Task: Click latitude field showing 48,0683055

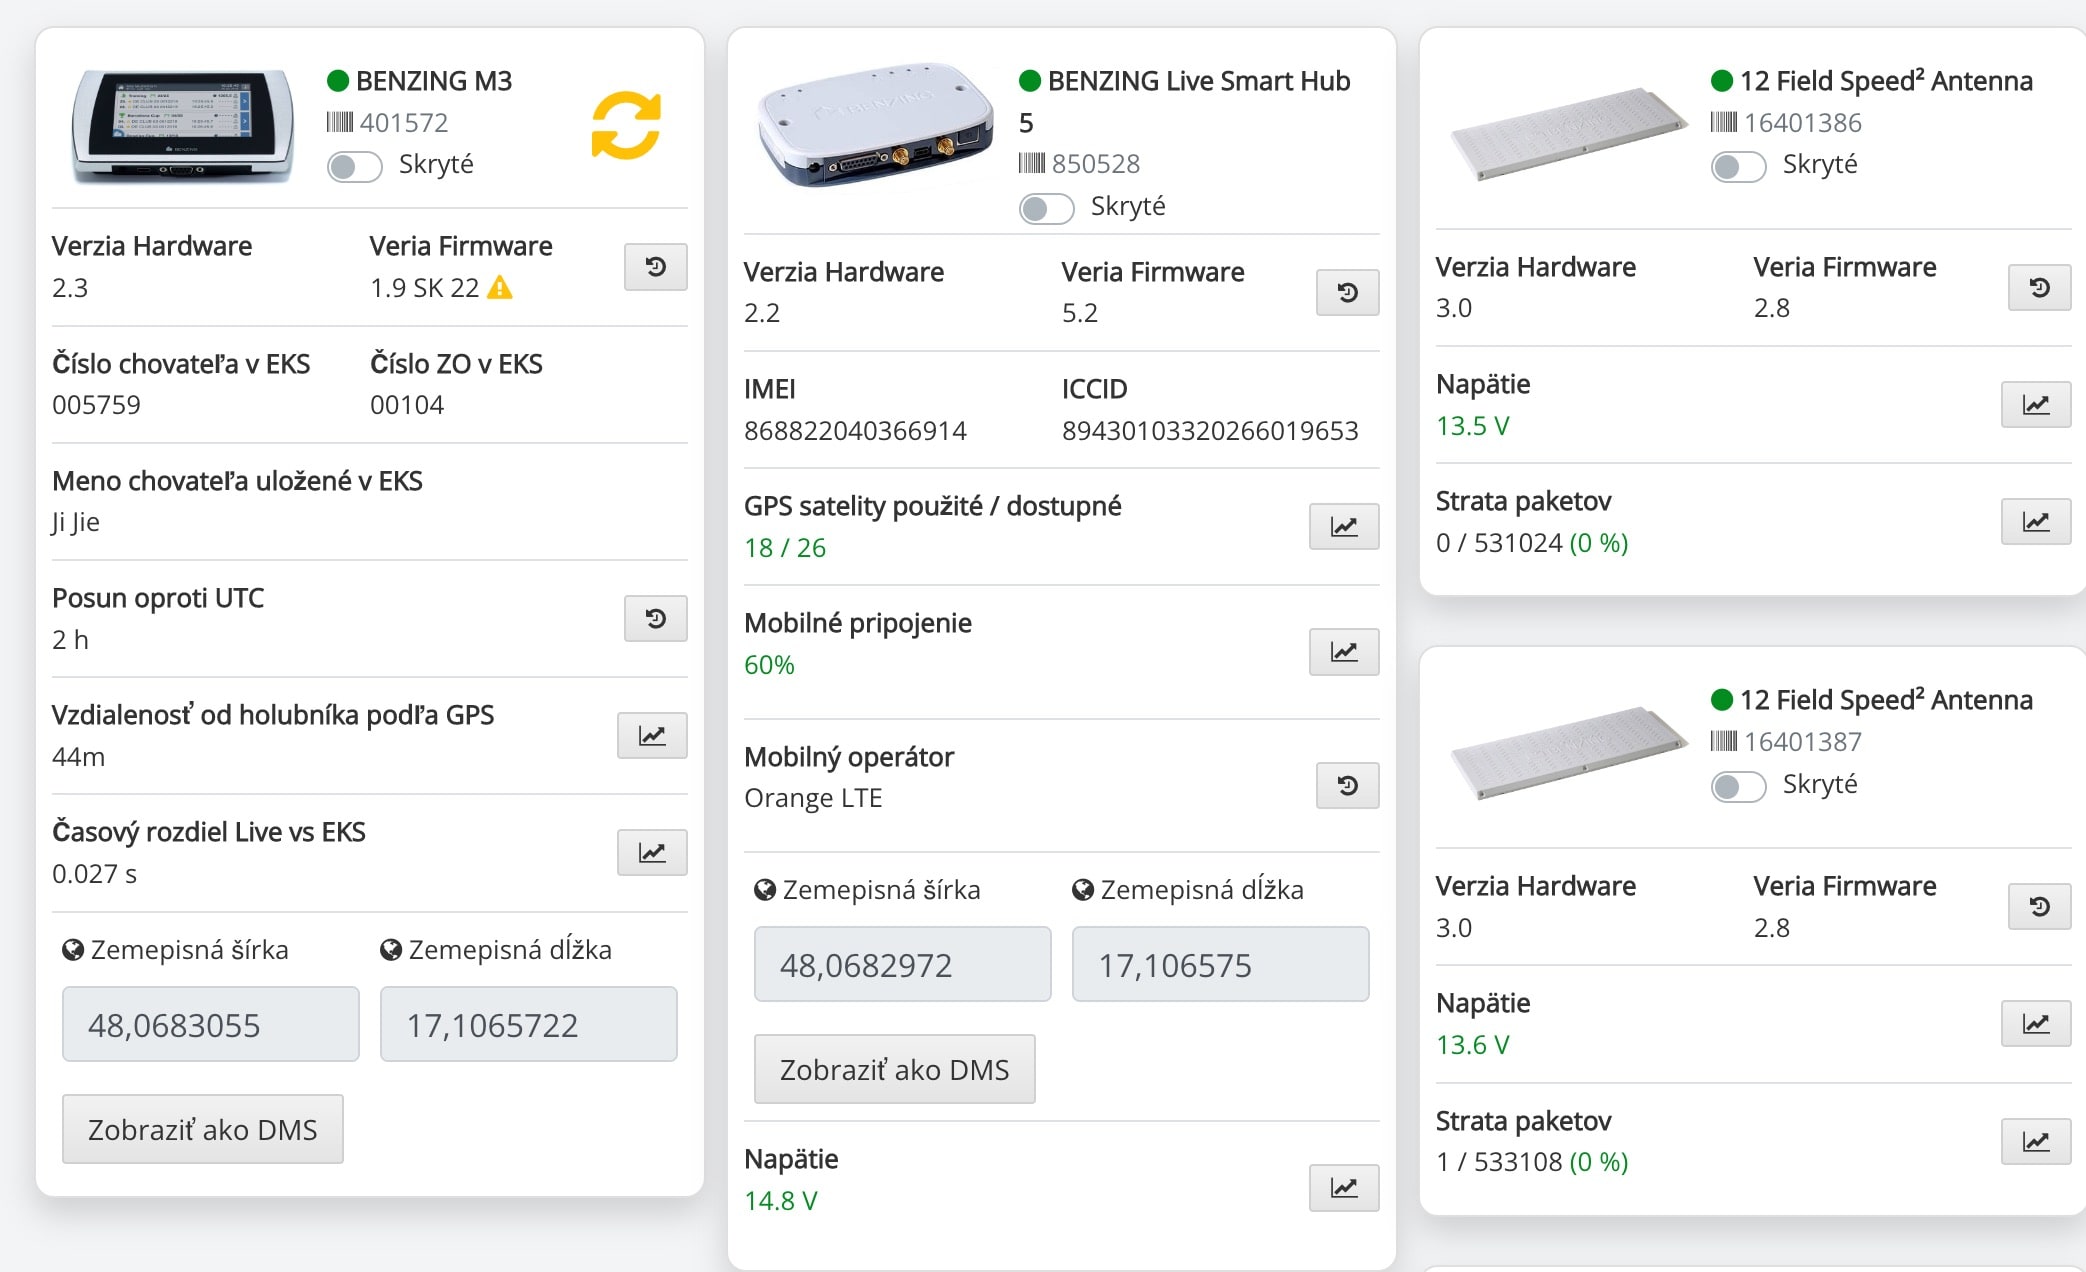Action: coord(211,1024)
